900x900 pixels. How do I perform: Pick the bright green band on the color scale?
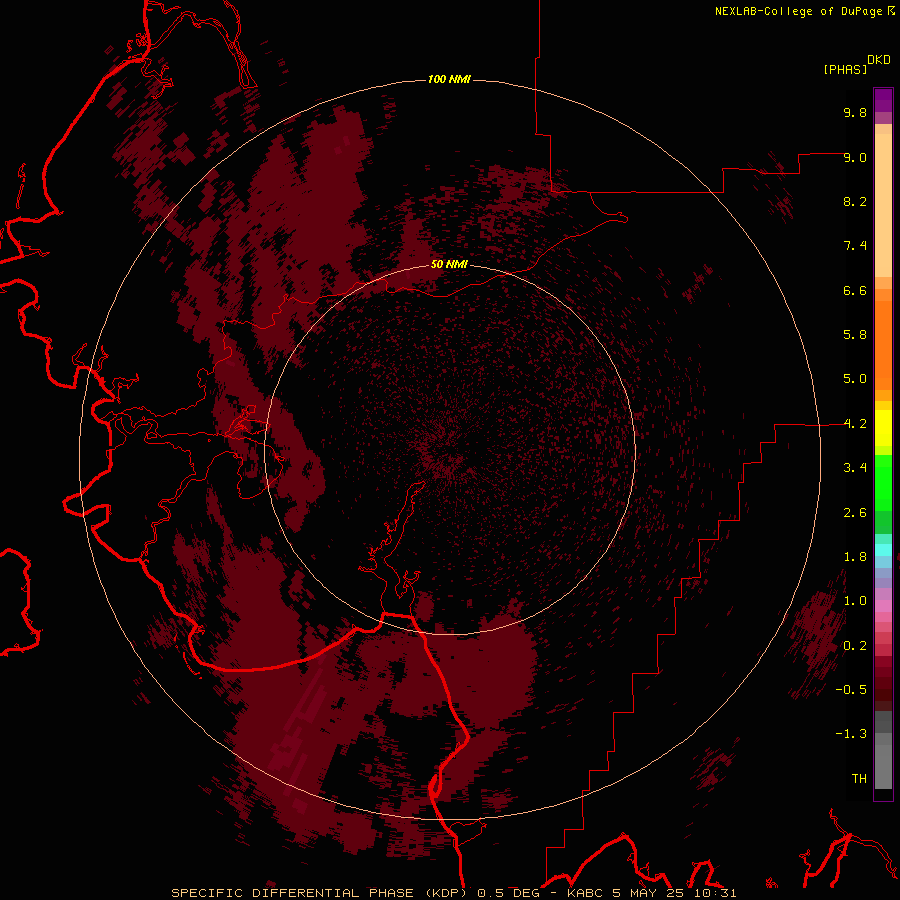click(x=883, y=484)
